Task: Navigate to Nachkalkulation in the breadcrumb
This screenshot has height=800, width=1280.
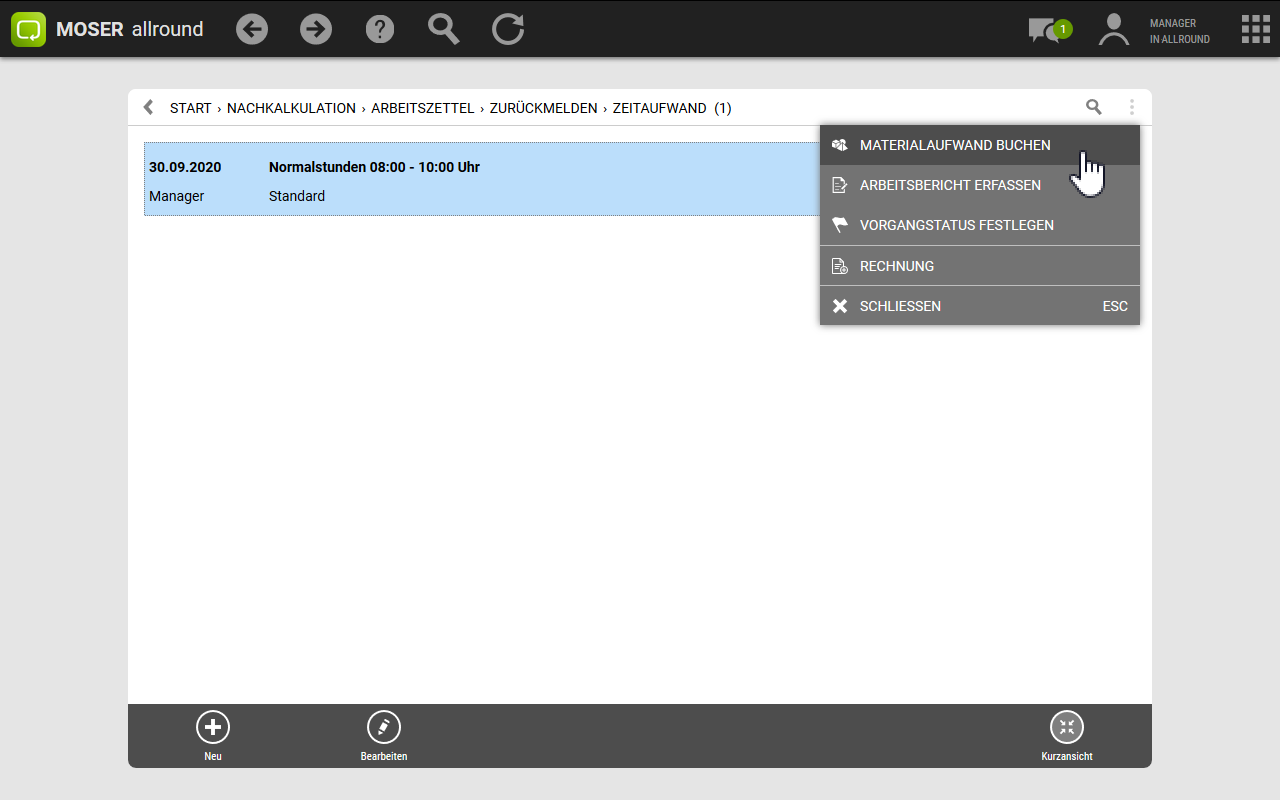Action: [x=291, y=108]
